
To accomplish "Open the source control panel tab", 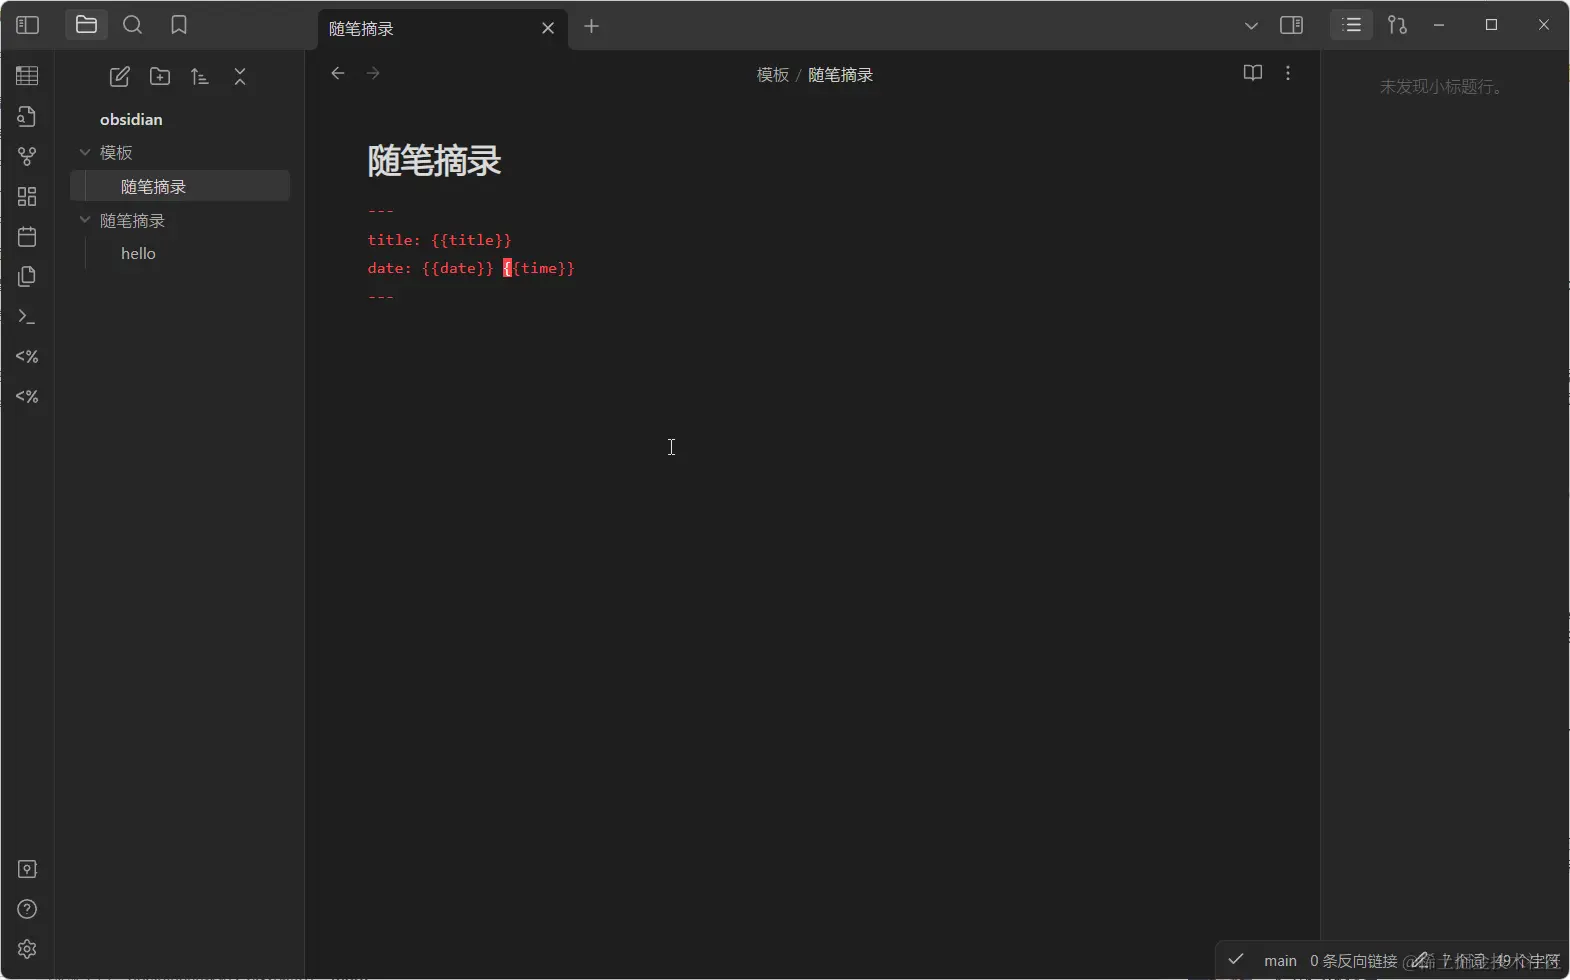I will point(1398,25).
